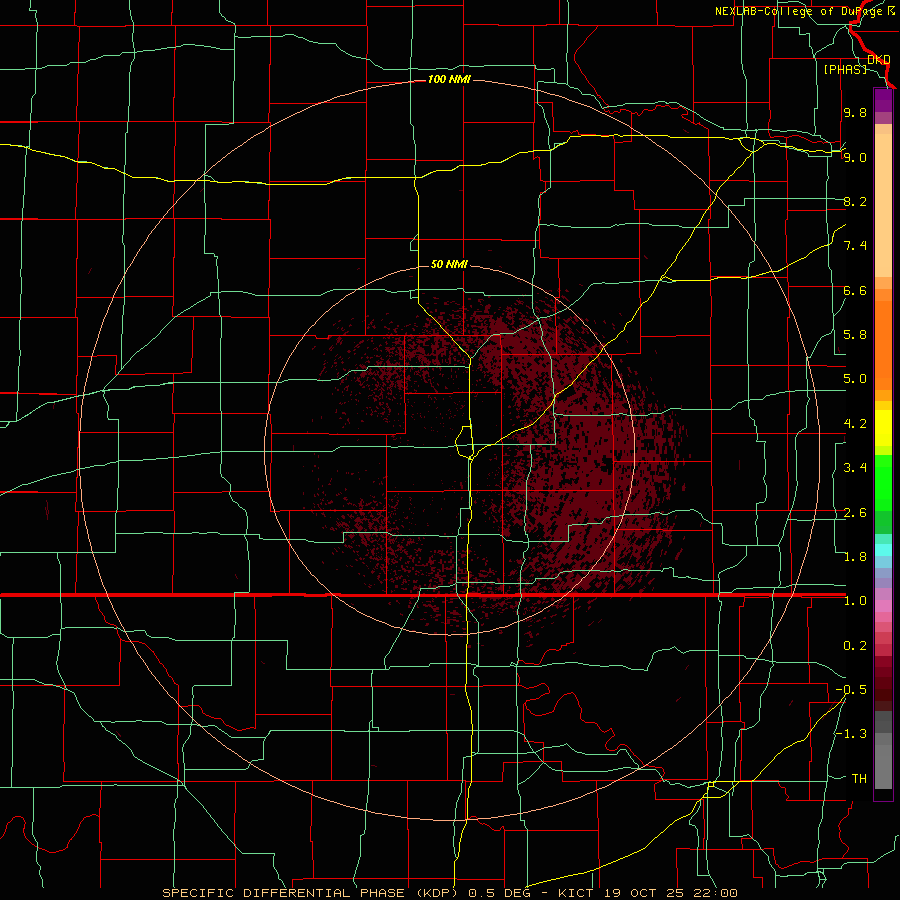Viewport: 900px width, 900px height.
Task: Select the purple top segment of the color bar
Action: coord(883,100)
